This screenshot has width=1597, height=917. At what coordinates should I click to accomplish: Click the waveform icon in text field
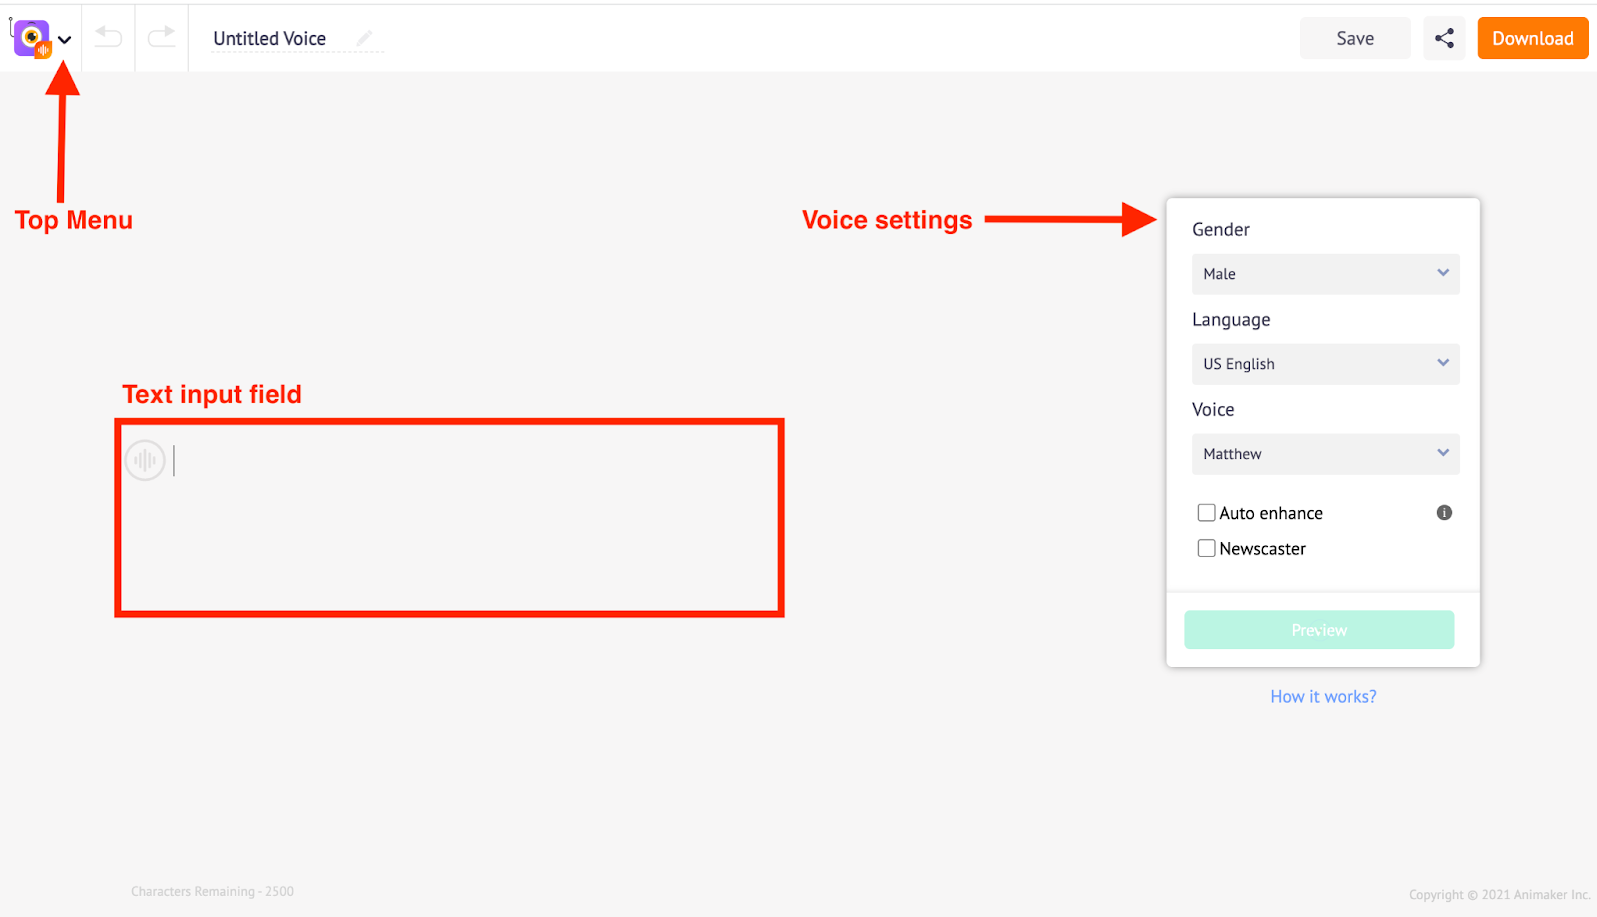pos(145,460)
